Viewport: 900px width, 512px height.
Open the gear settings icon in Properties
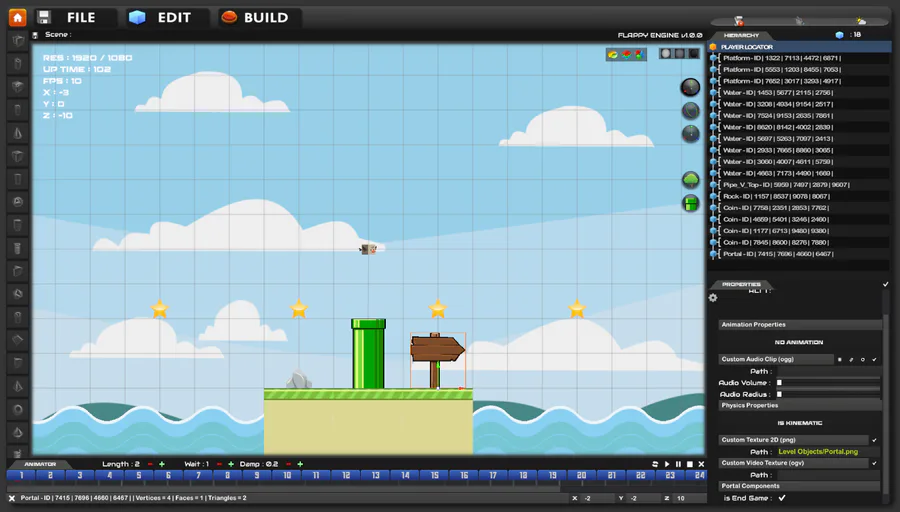(x=713, y=297)
